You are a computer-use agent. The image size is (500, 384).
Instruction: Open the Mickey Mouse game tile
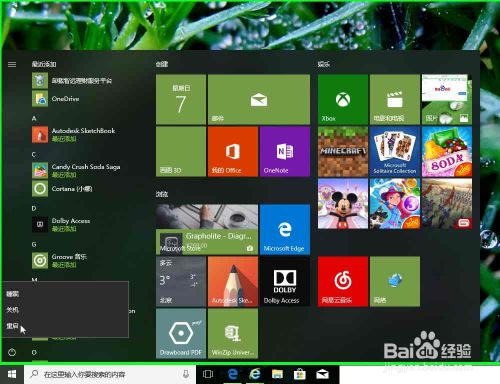(x=343, y=204)
